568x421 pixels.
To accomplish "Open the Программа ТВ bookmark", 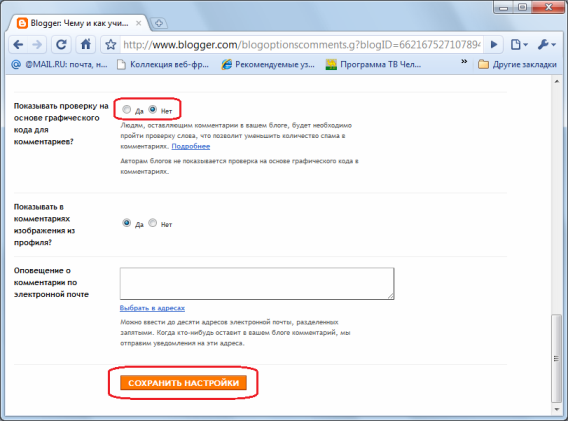I will pos(373,64).
